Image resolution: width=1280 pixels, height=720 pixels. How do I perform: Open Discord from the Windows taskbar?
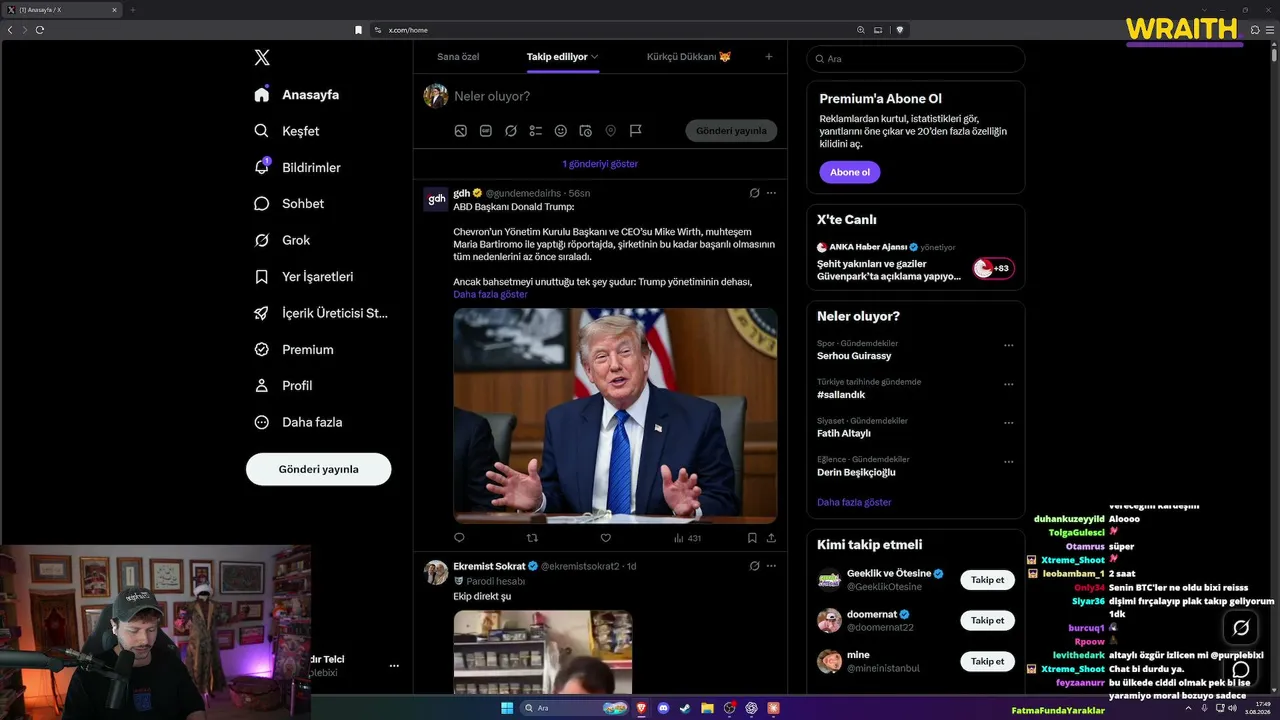tap(664, 708)
